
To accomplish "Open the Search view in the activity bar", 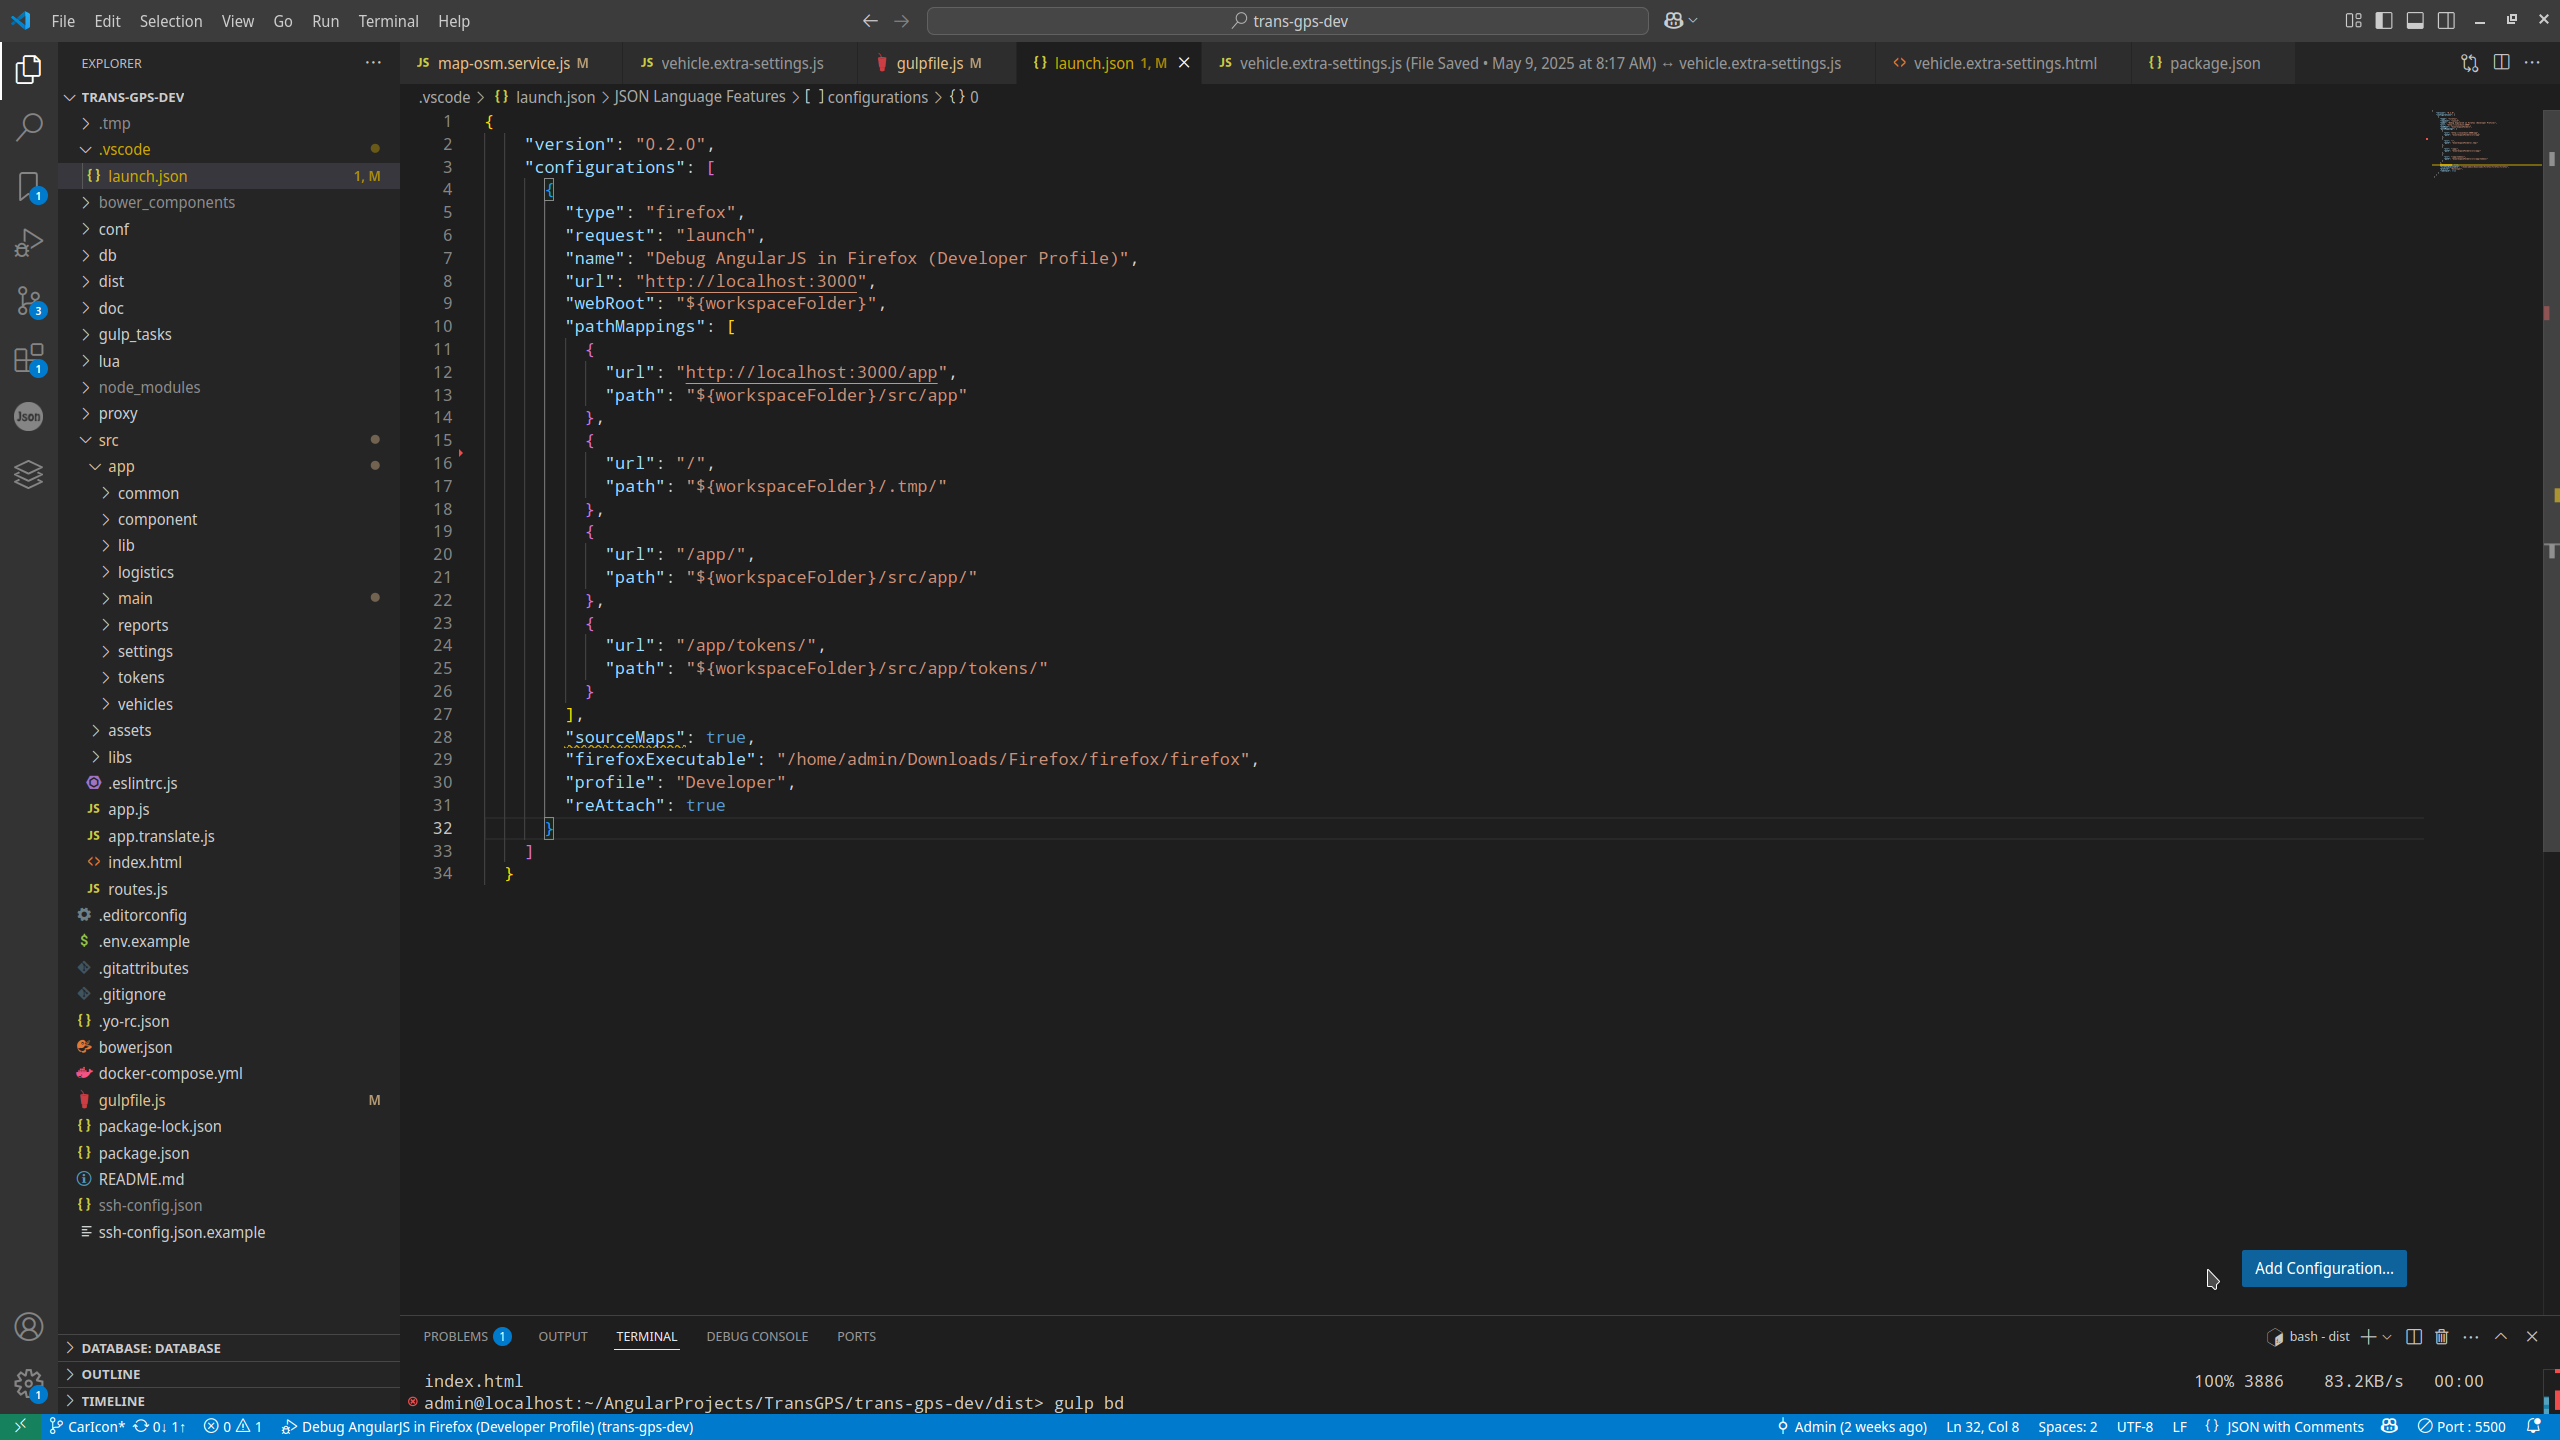I will click(28, 127).
